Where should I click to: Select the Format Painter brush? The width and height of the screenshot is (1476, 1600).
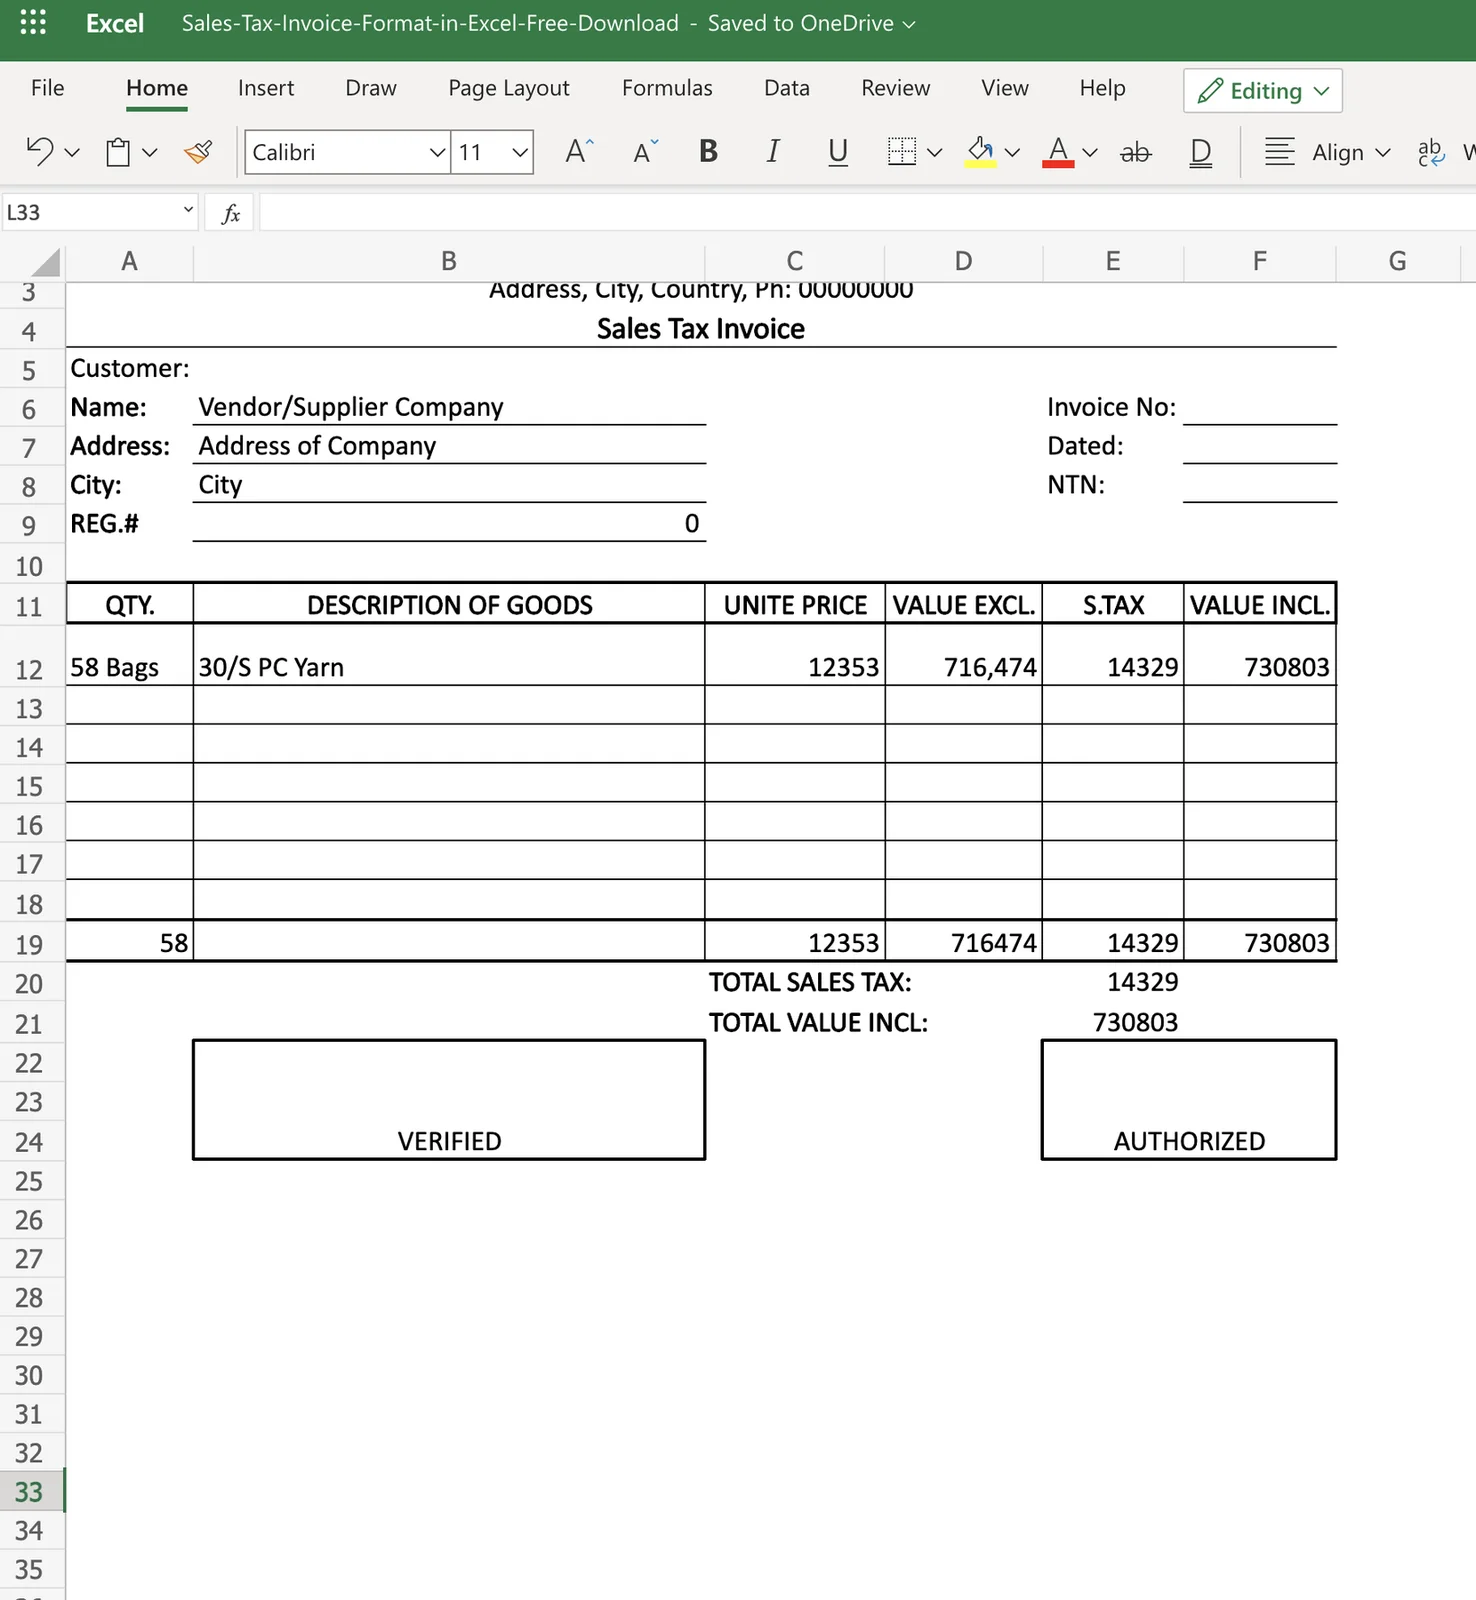[198, 152]
